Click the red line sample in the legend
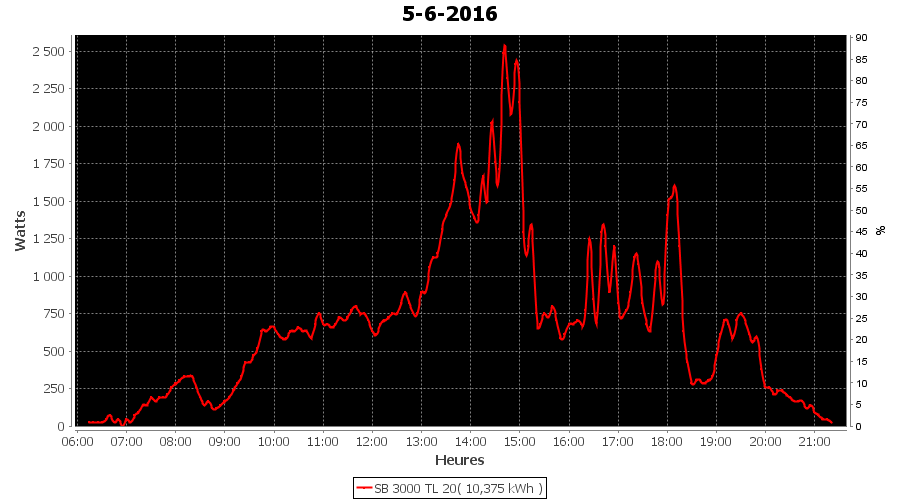900x500 pixels. click(x=364, y=489)
